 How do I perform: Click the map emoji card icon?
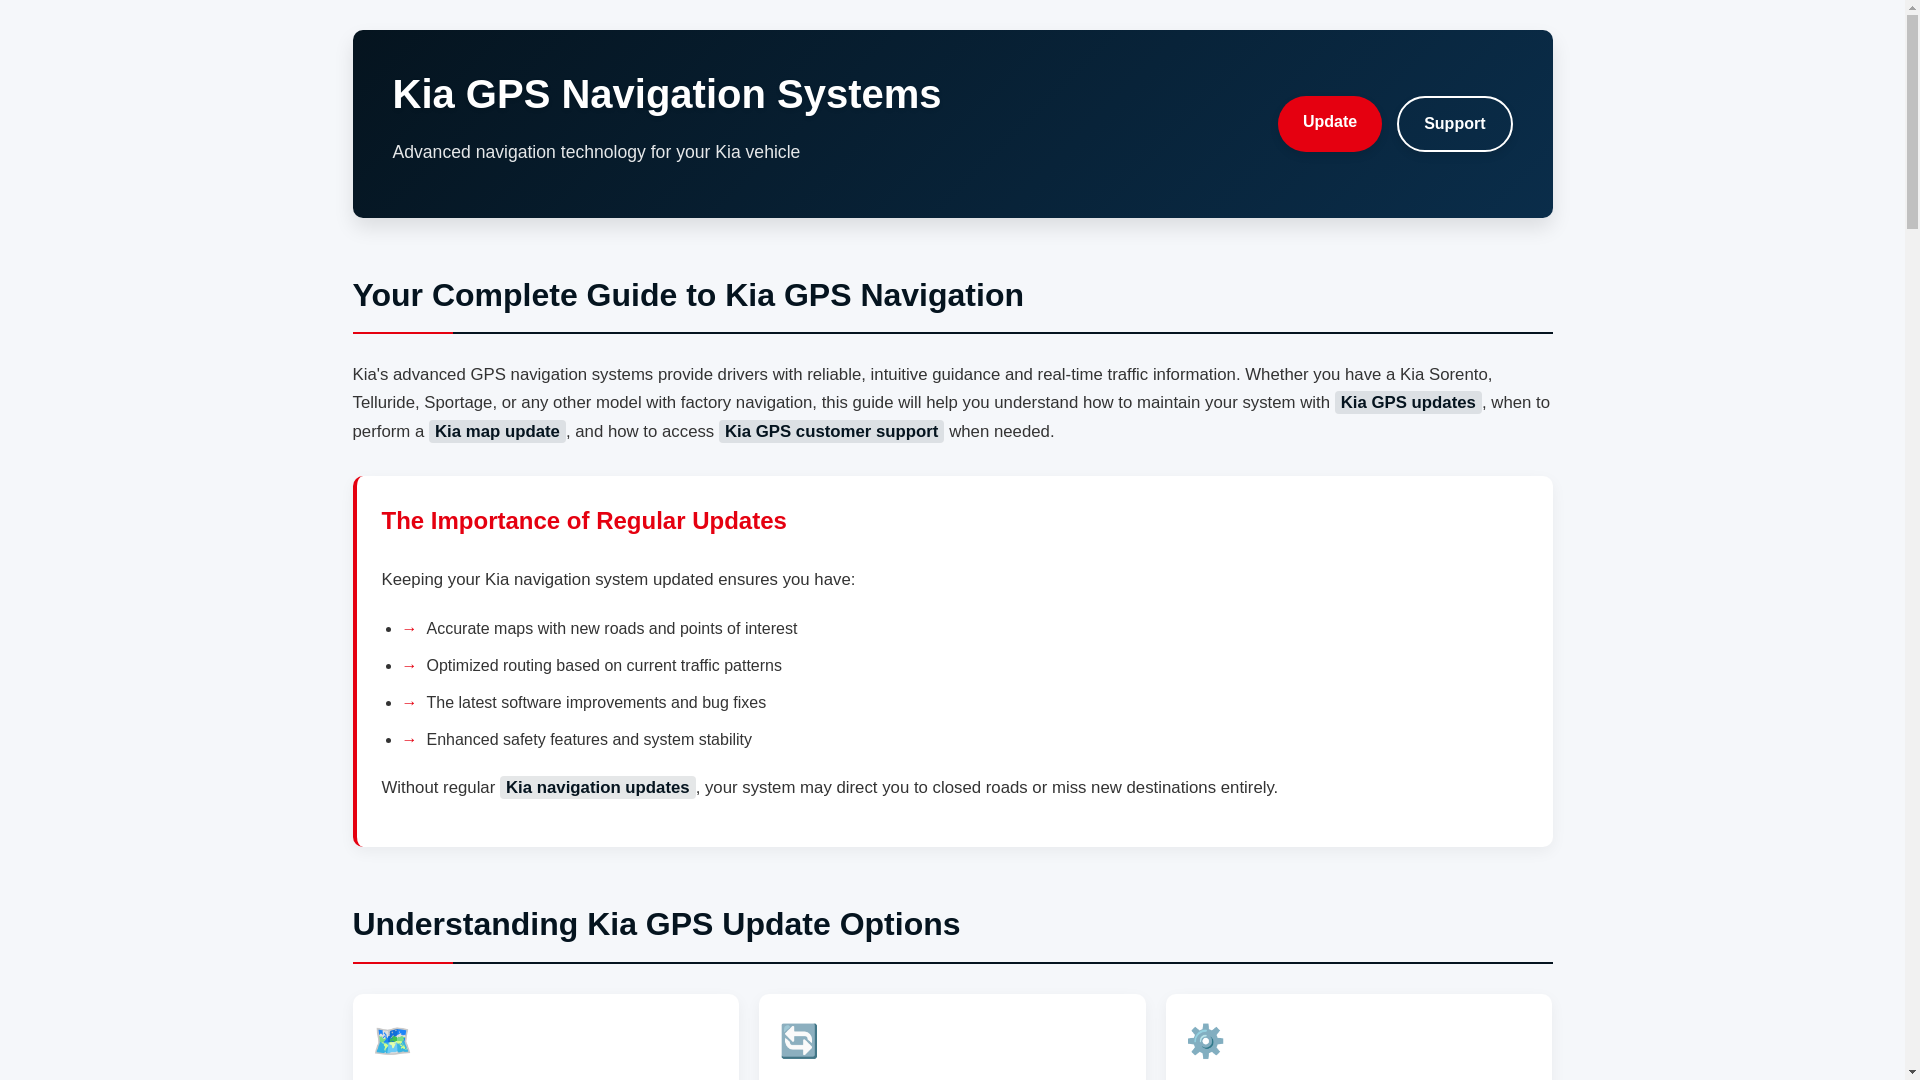[392, 1040]
